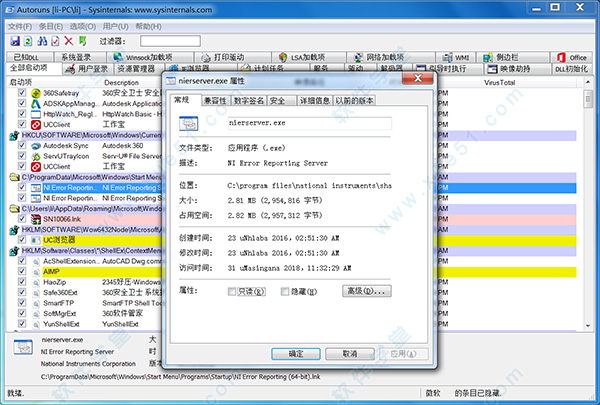
Task: Open the 条目(E) menu
Action: 51,26
